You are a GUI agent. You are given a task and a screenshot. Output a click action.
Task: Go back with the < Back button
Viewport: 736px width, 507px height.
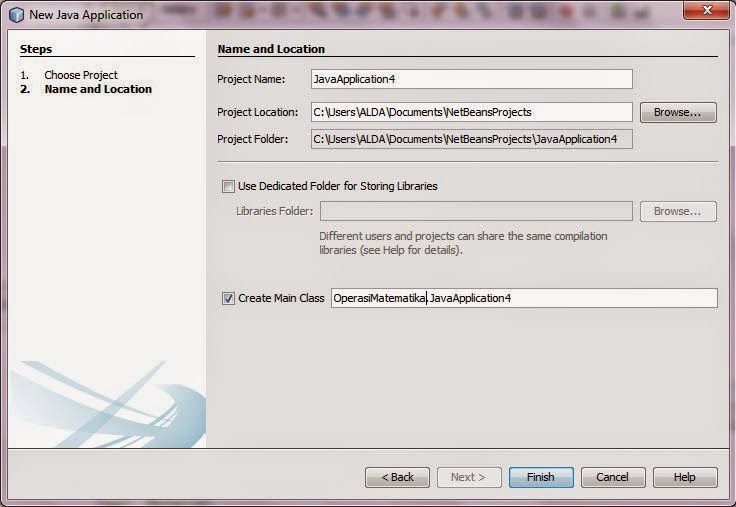[397, 477]
